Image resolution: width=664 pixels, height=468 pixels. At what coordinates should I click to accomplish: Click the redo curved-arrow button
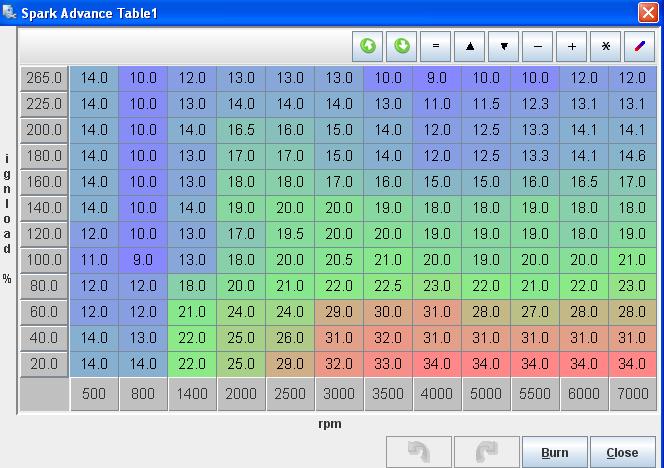(487, 452)
